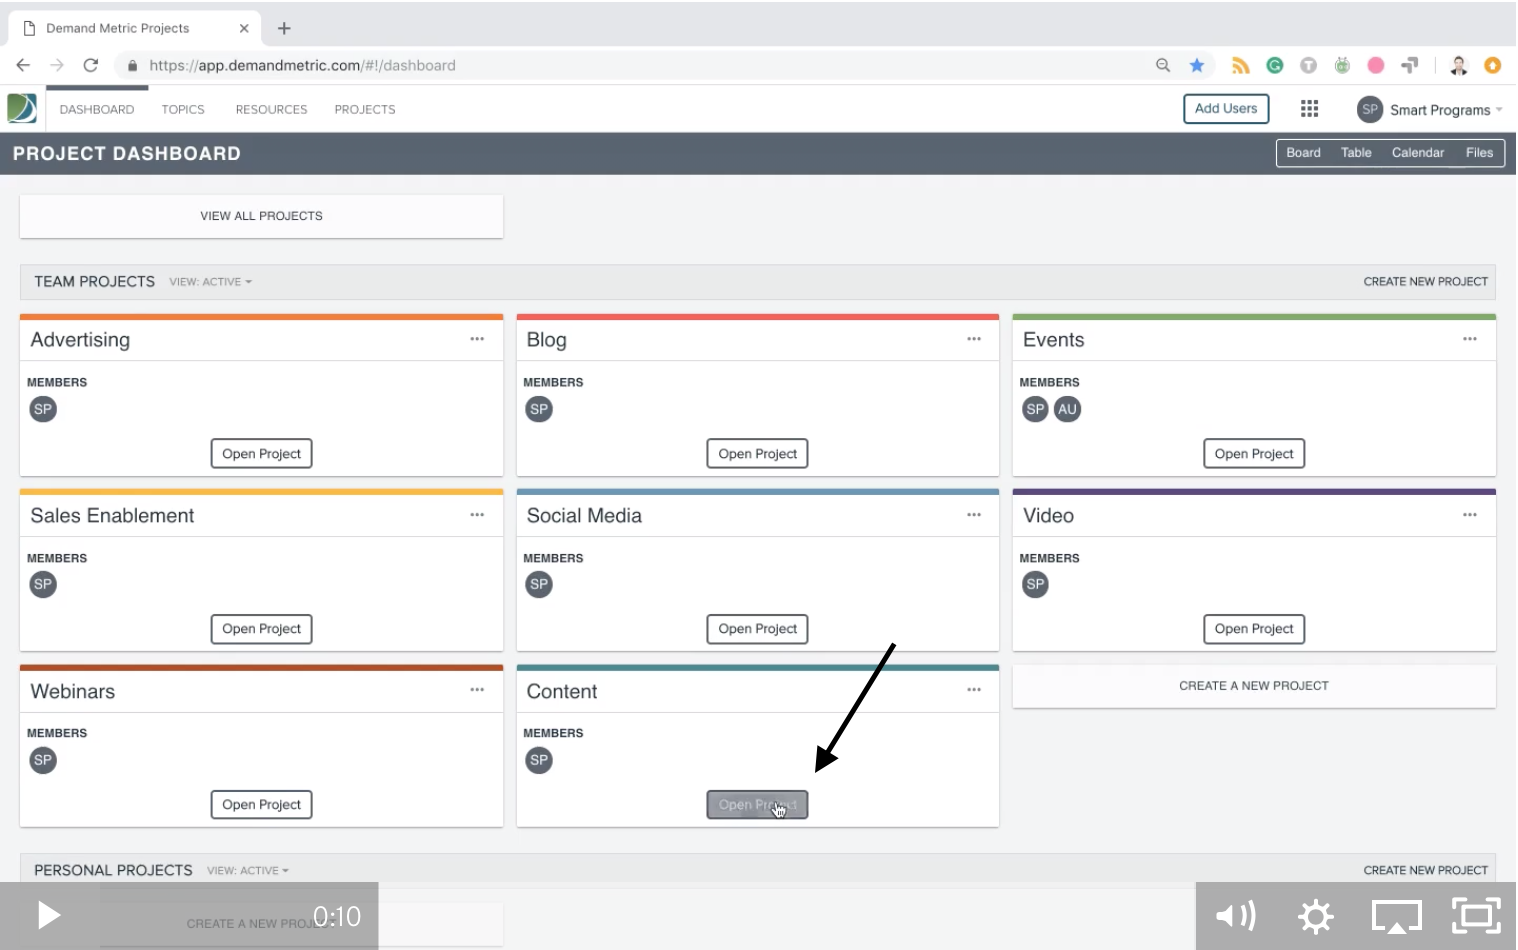Screen dimensions: 1518x950
Task: Open Social Media options menu
Action: [x=974, y=515]
